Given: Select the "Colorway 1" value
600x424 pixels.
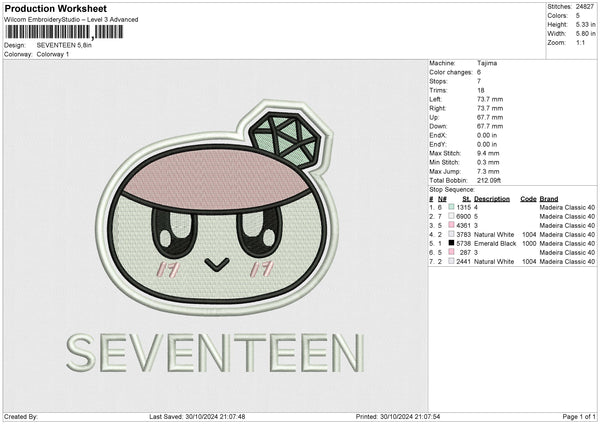Looking at the screenshot, I should 53,54.
